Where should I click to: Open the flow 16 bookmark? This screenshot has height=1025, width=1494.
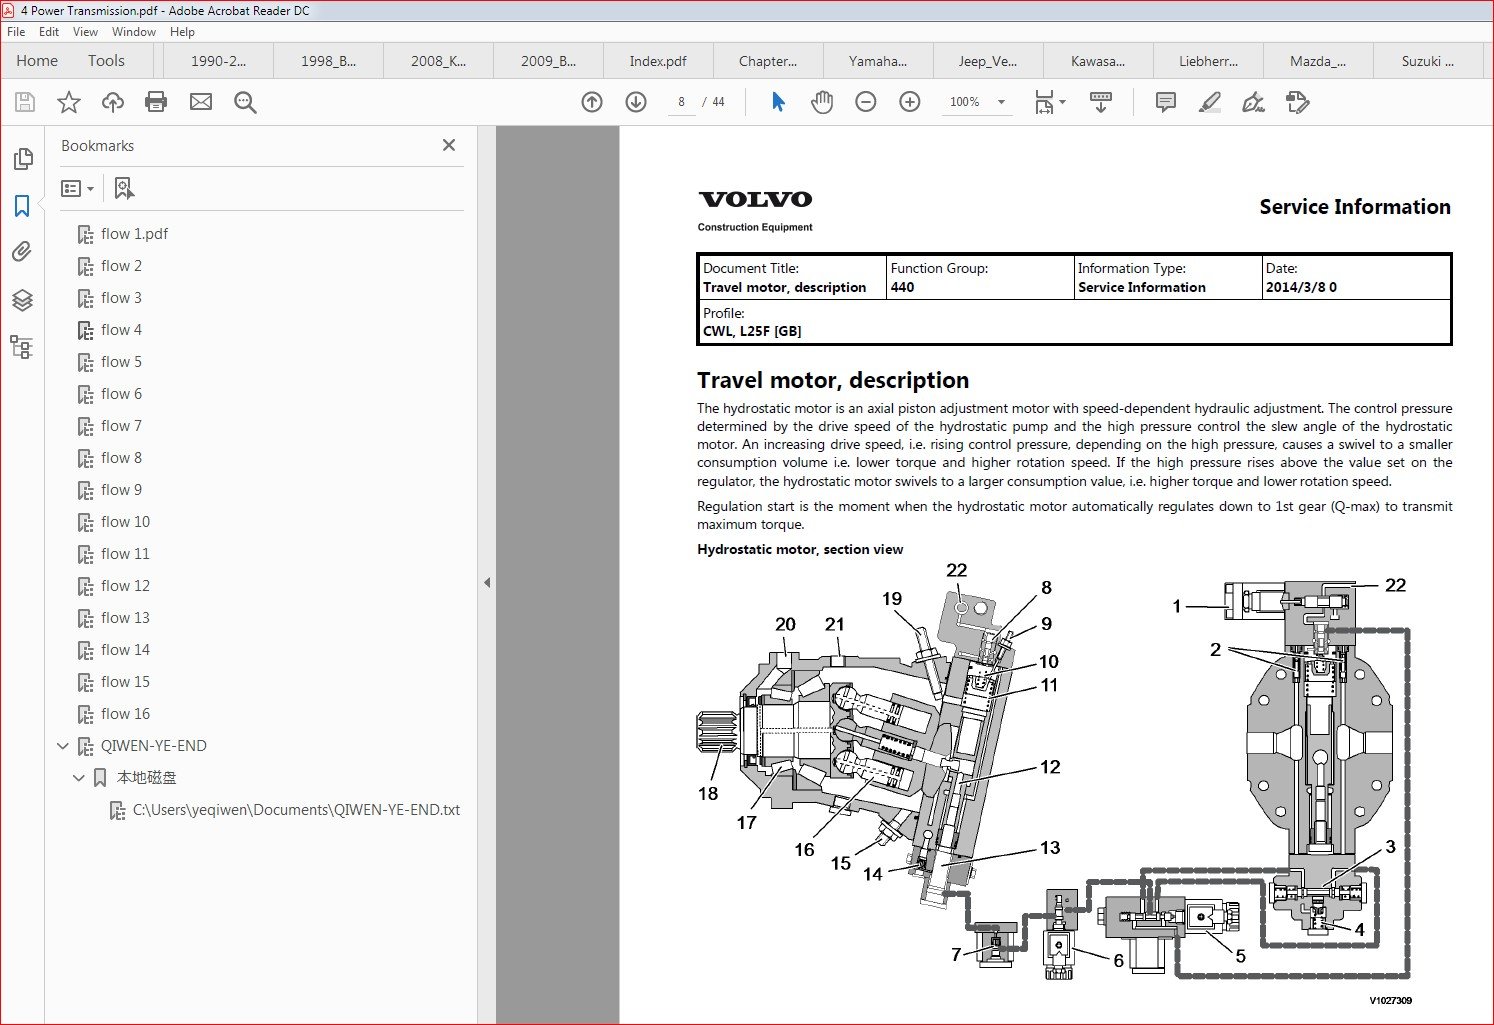point(125,714)
